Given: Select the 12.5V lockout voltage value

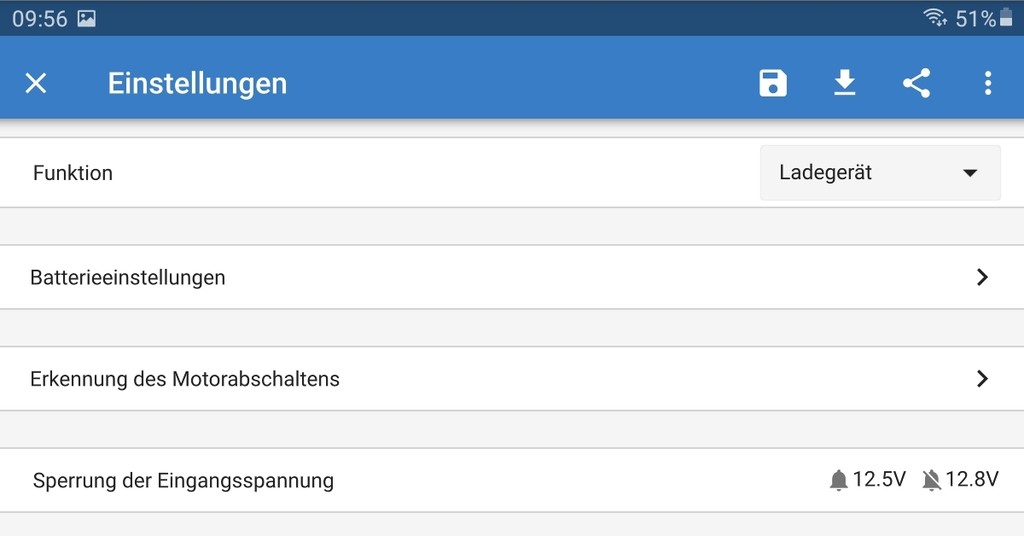Looking at the screenshot, I should [x=879, y=479].
